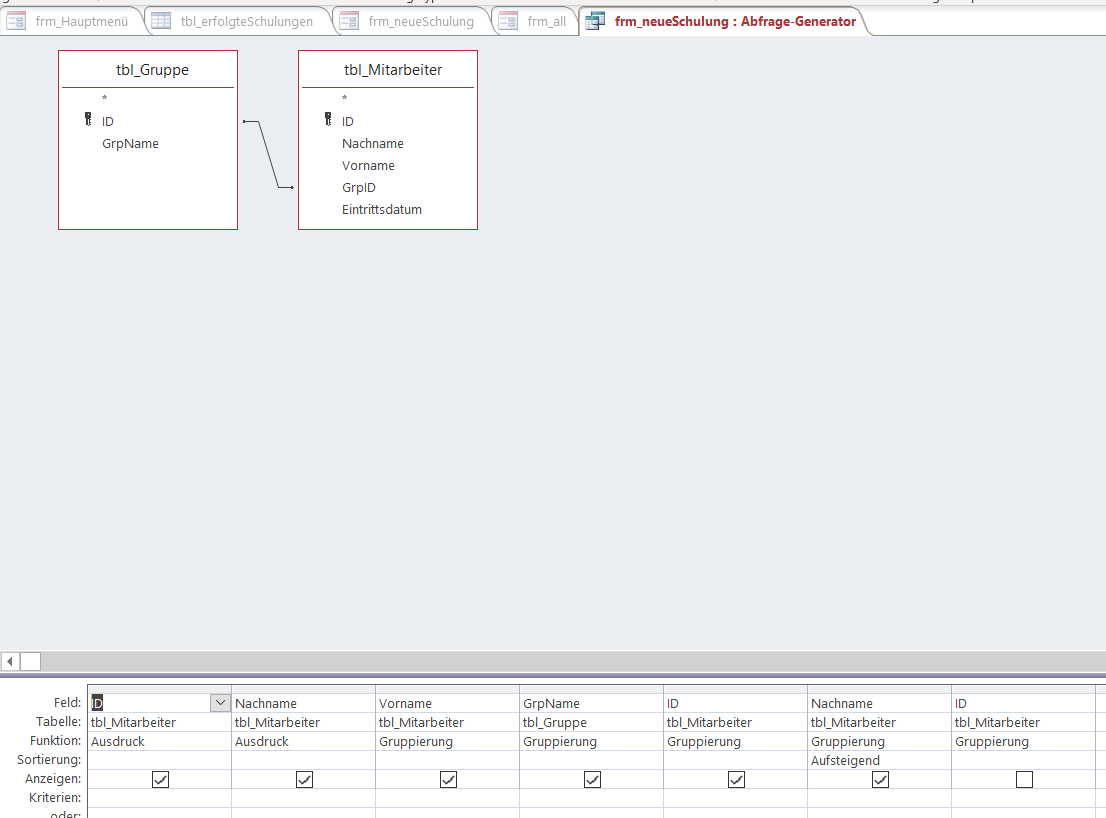Image resolution: width=1106 pixels, height=818 pixels.
Task: Select the Nachname field in tbl_Mitarbeiter list
Action: pos(372,143)
